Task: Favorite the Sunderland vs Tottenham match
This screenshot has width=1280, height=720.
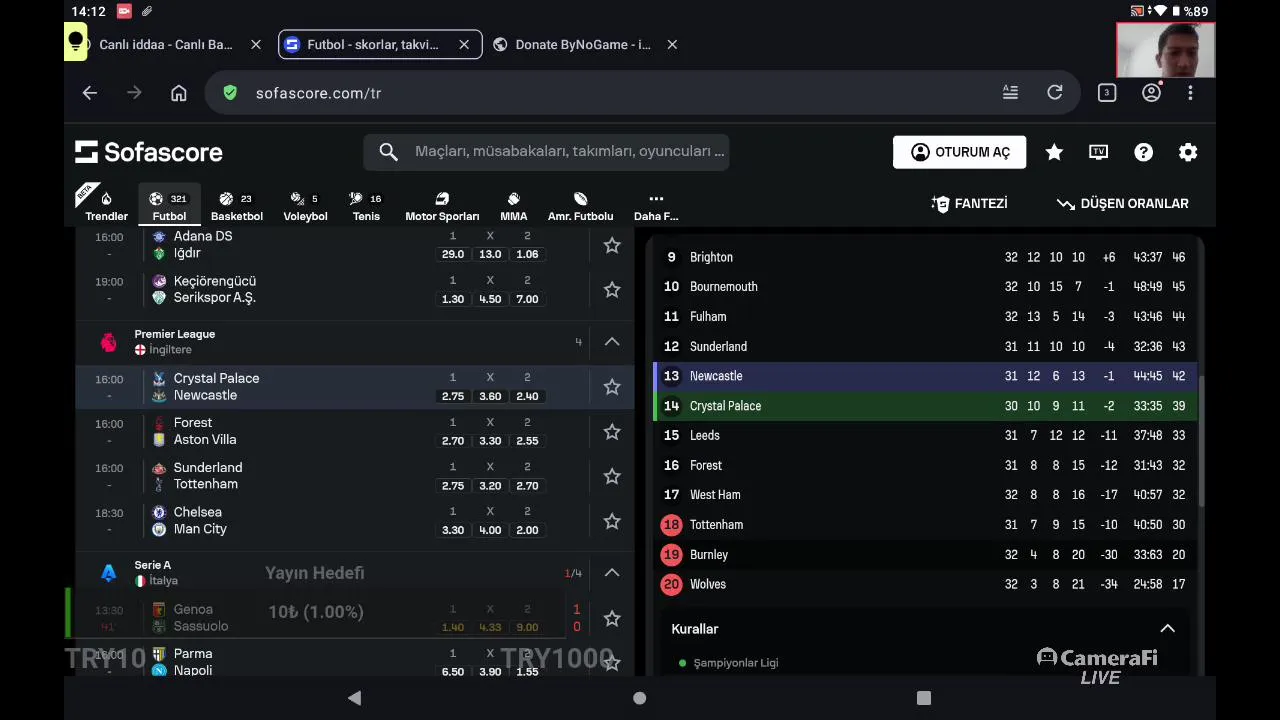Action: pyautogui.click(x=612, y=476)
